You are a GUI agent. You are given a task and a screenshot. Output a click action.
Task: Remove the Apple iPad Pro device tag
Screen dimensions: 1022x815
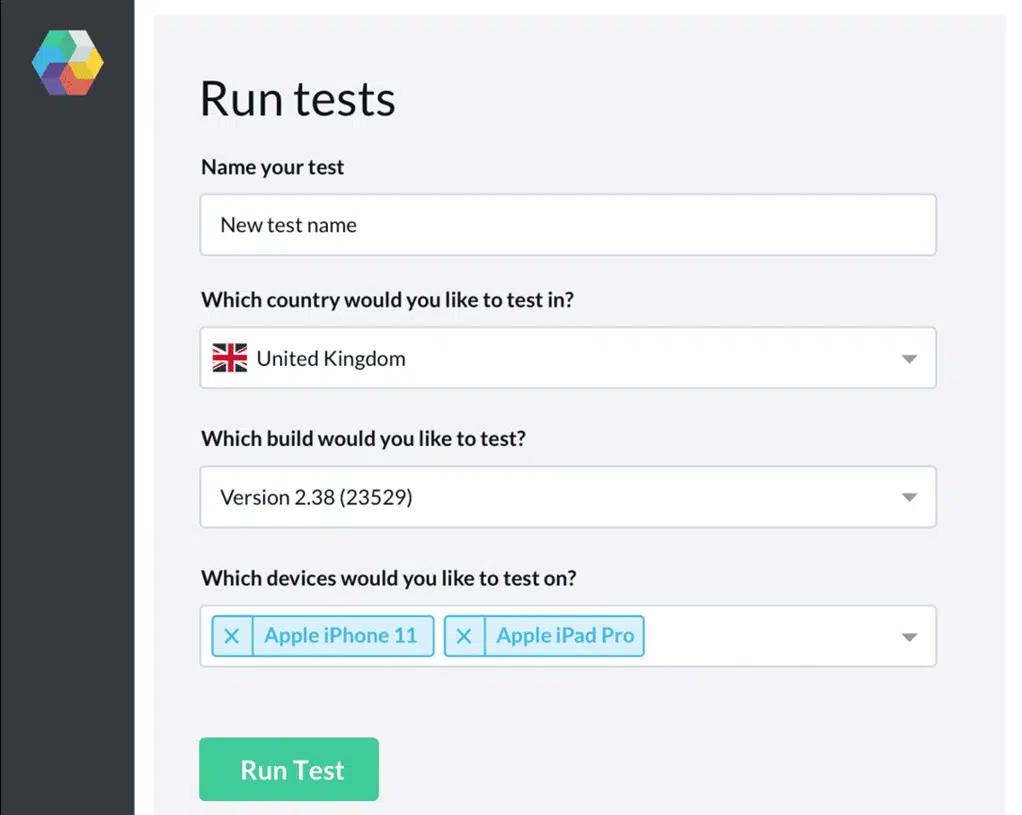tap(464, 636)
